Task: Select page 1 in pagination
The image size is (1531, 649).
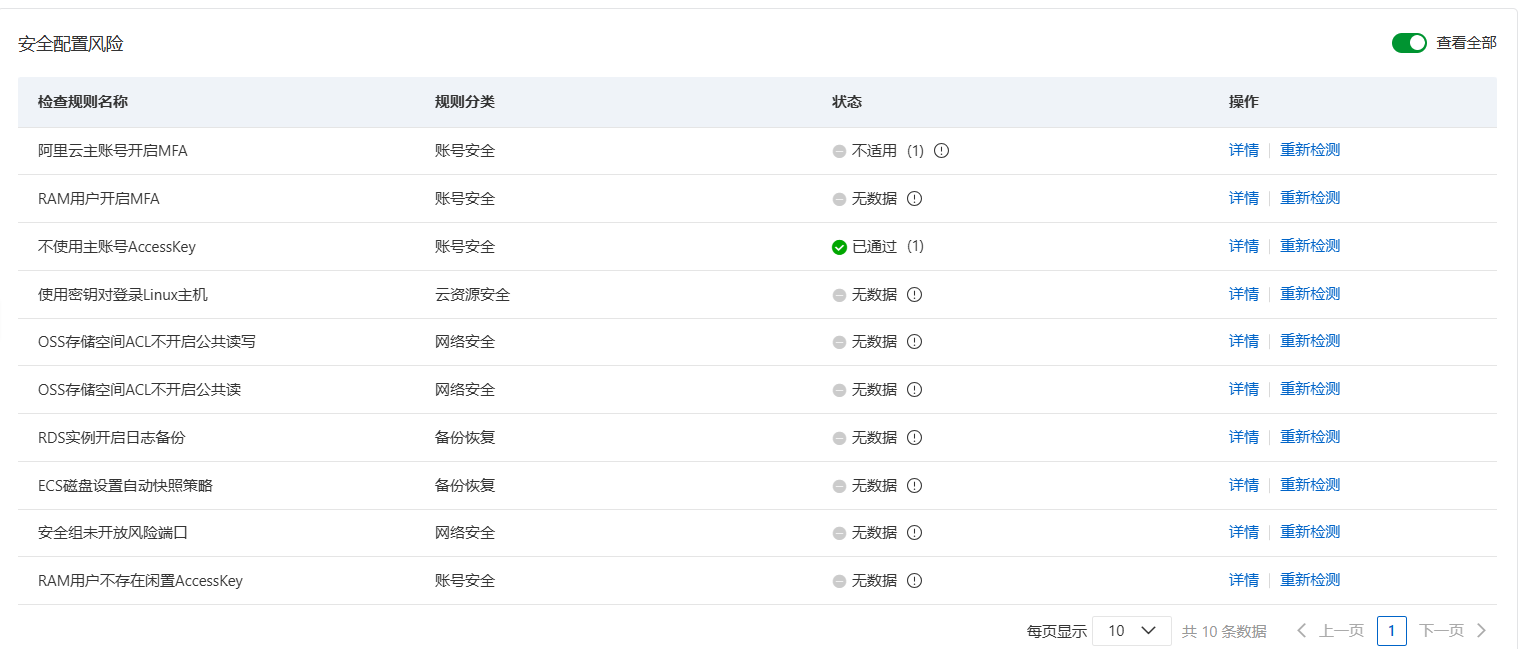Action: 1392,631
